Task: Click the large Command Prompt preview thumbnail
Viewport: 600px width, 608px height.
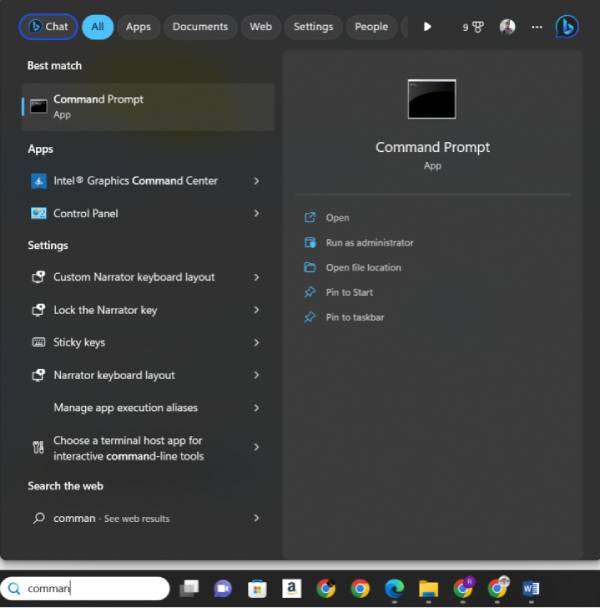Action: [x=432, y=99]
